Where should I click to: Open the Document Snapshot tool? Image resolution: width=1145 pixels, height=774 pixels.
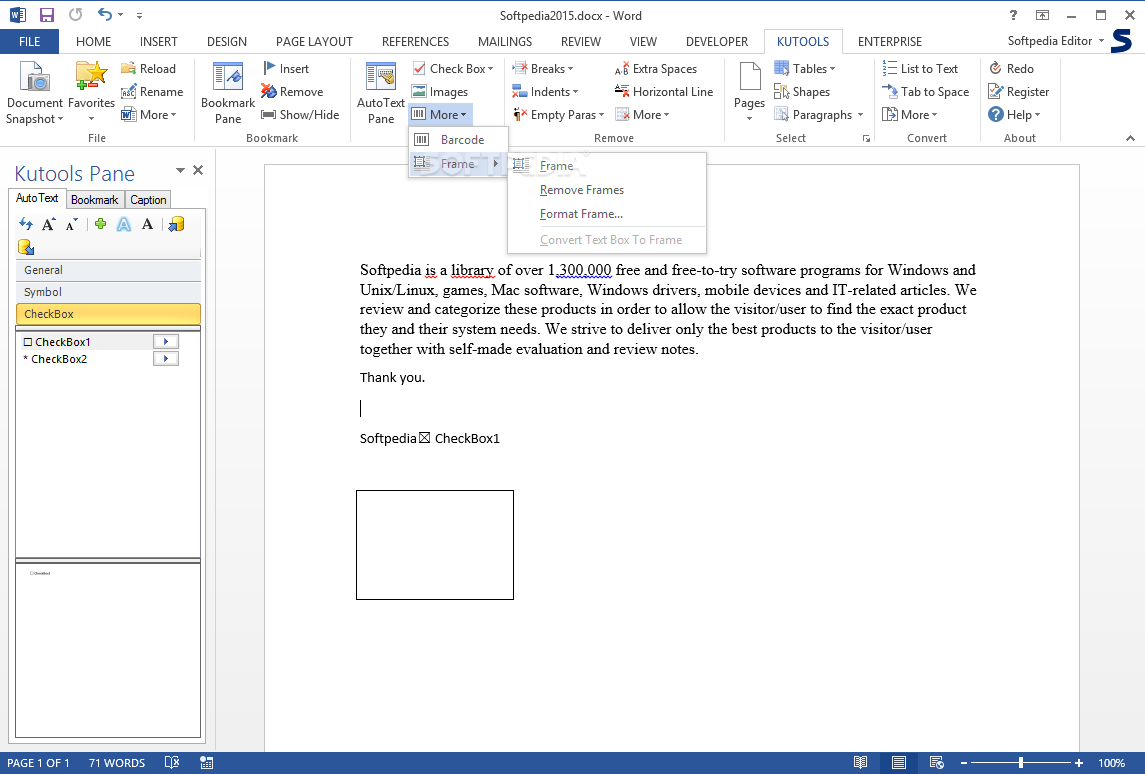coord(34,93)
